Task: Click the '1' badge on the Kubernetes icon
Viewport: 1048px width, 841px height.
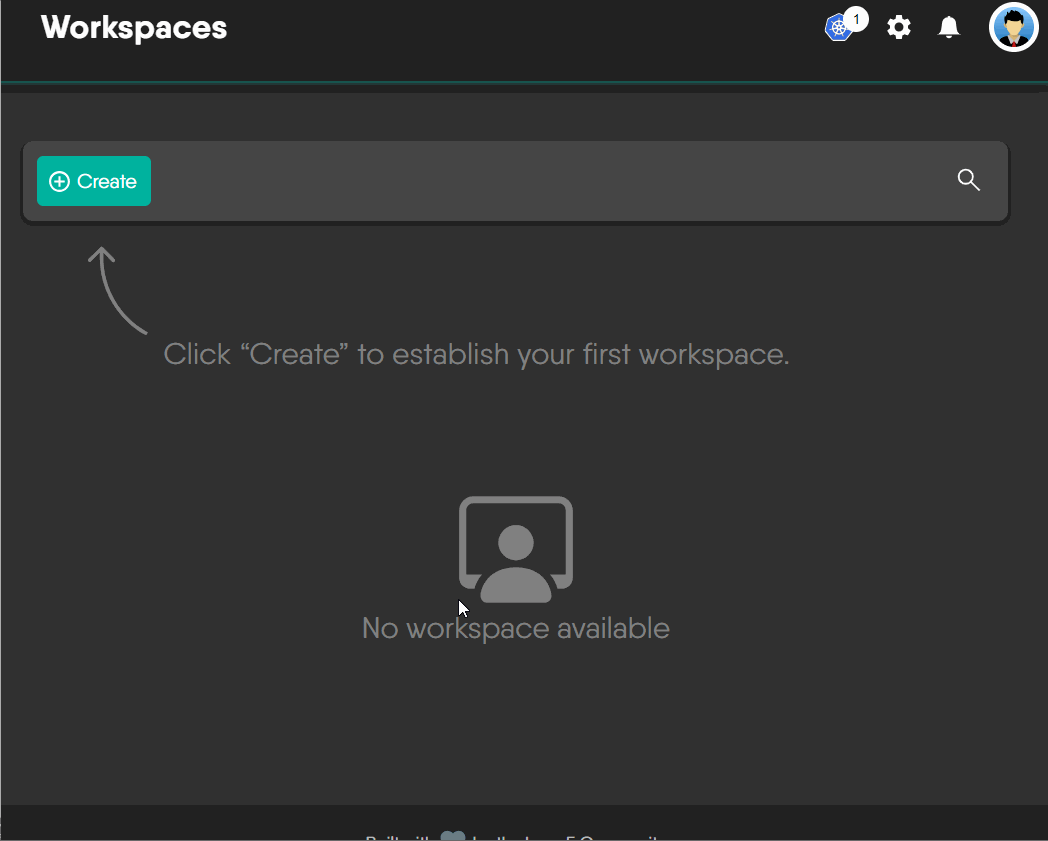Action: coord(856,18)
